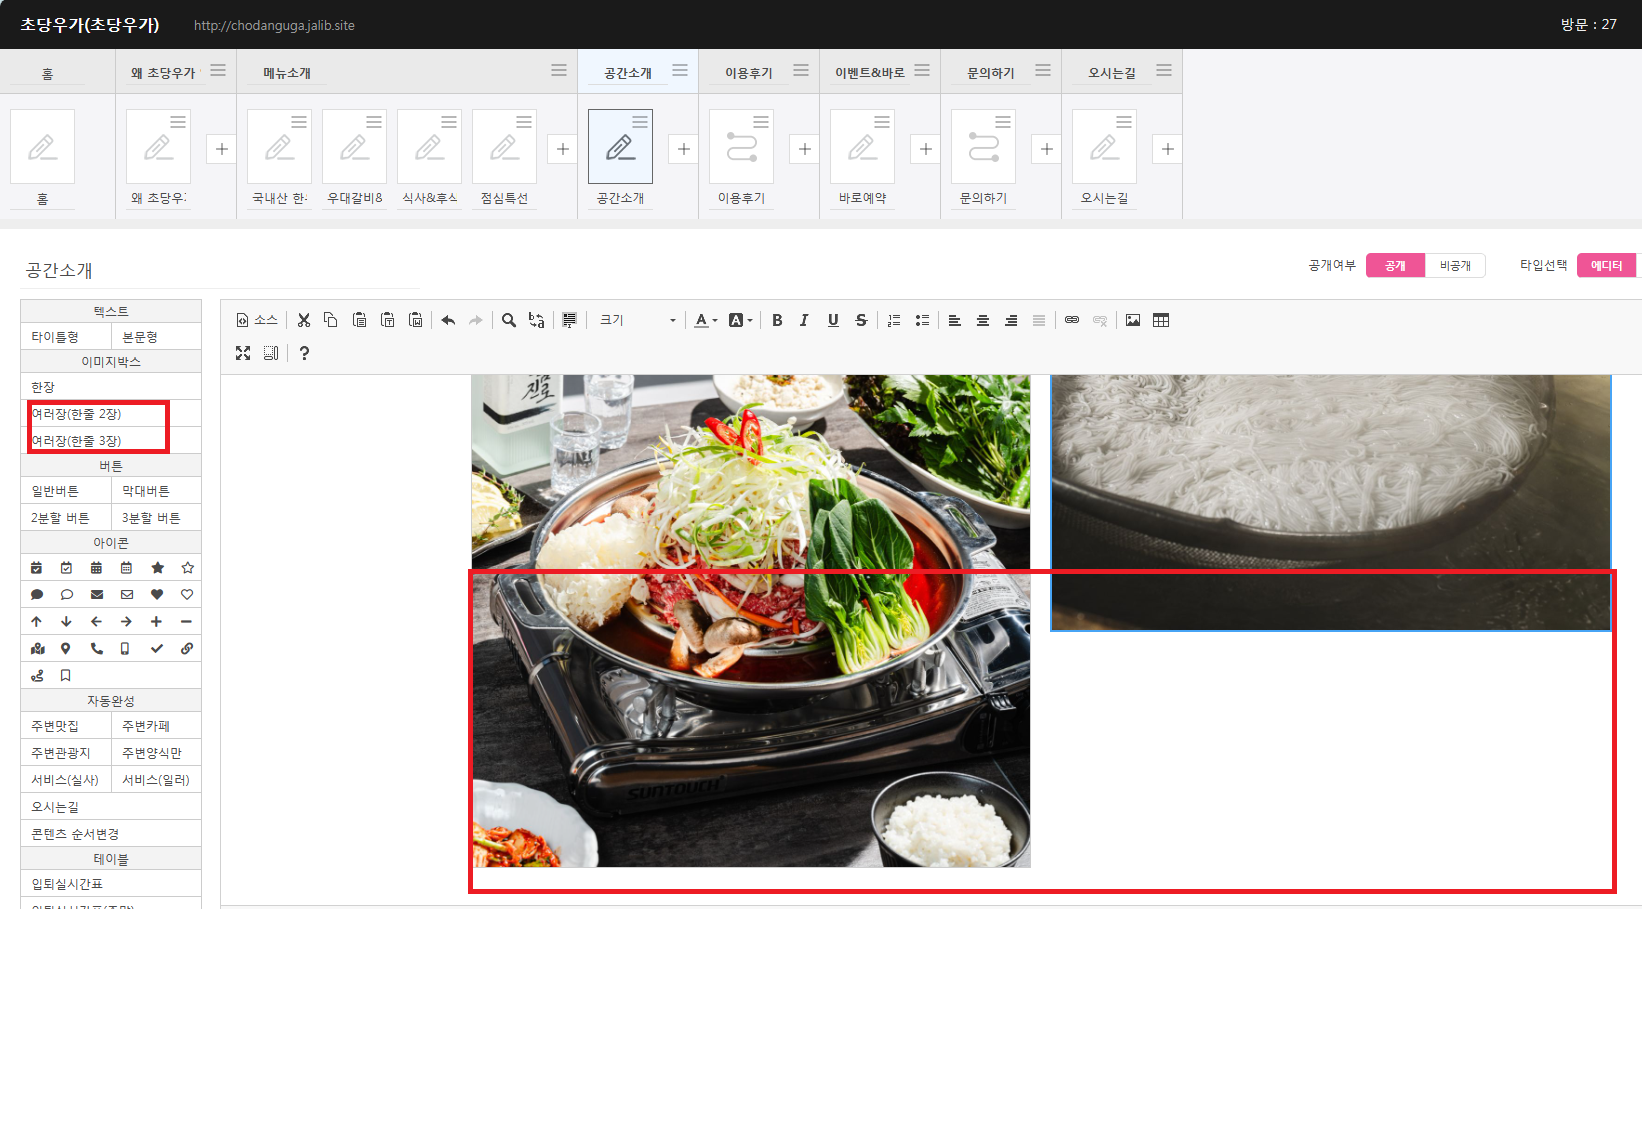Toggle bold formatting
The width and height of the screenshot is (1642, 1125).
777,320
